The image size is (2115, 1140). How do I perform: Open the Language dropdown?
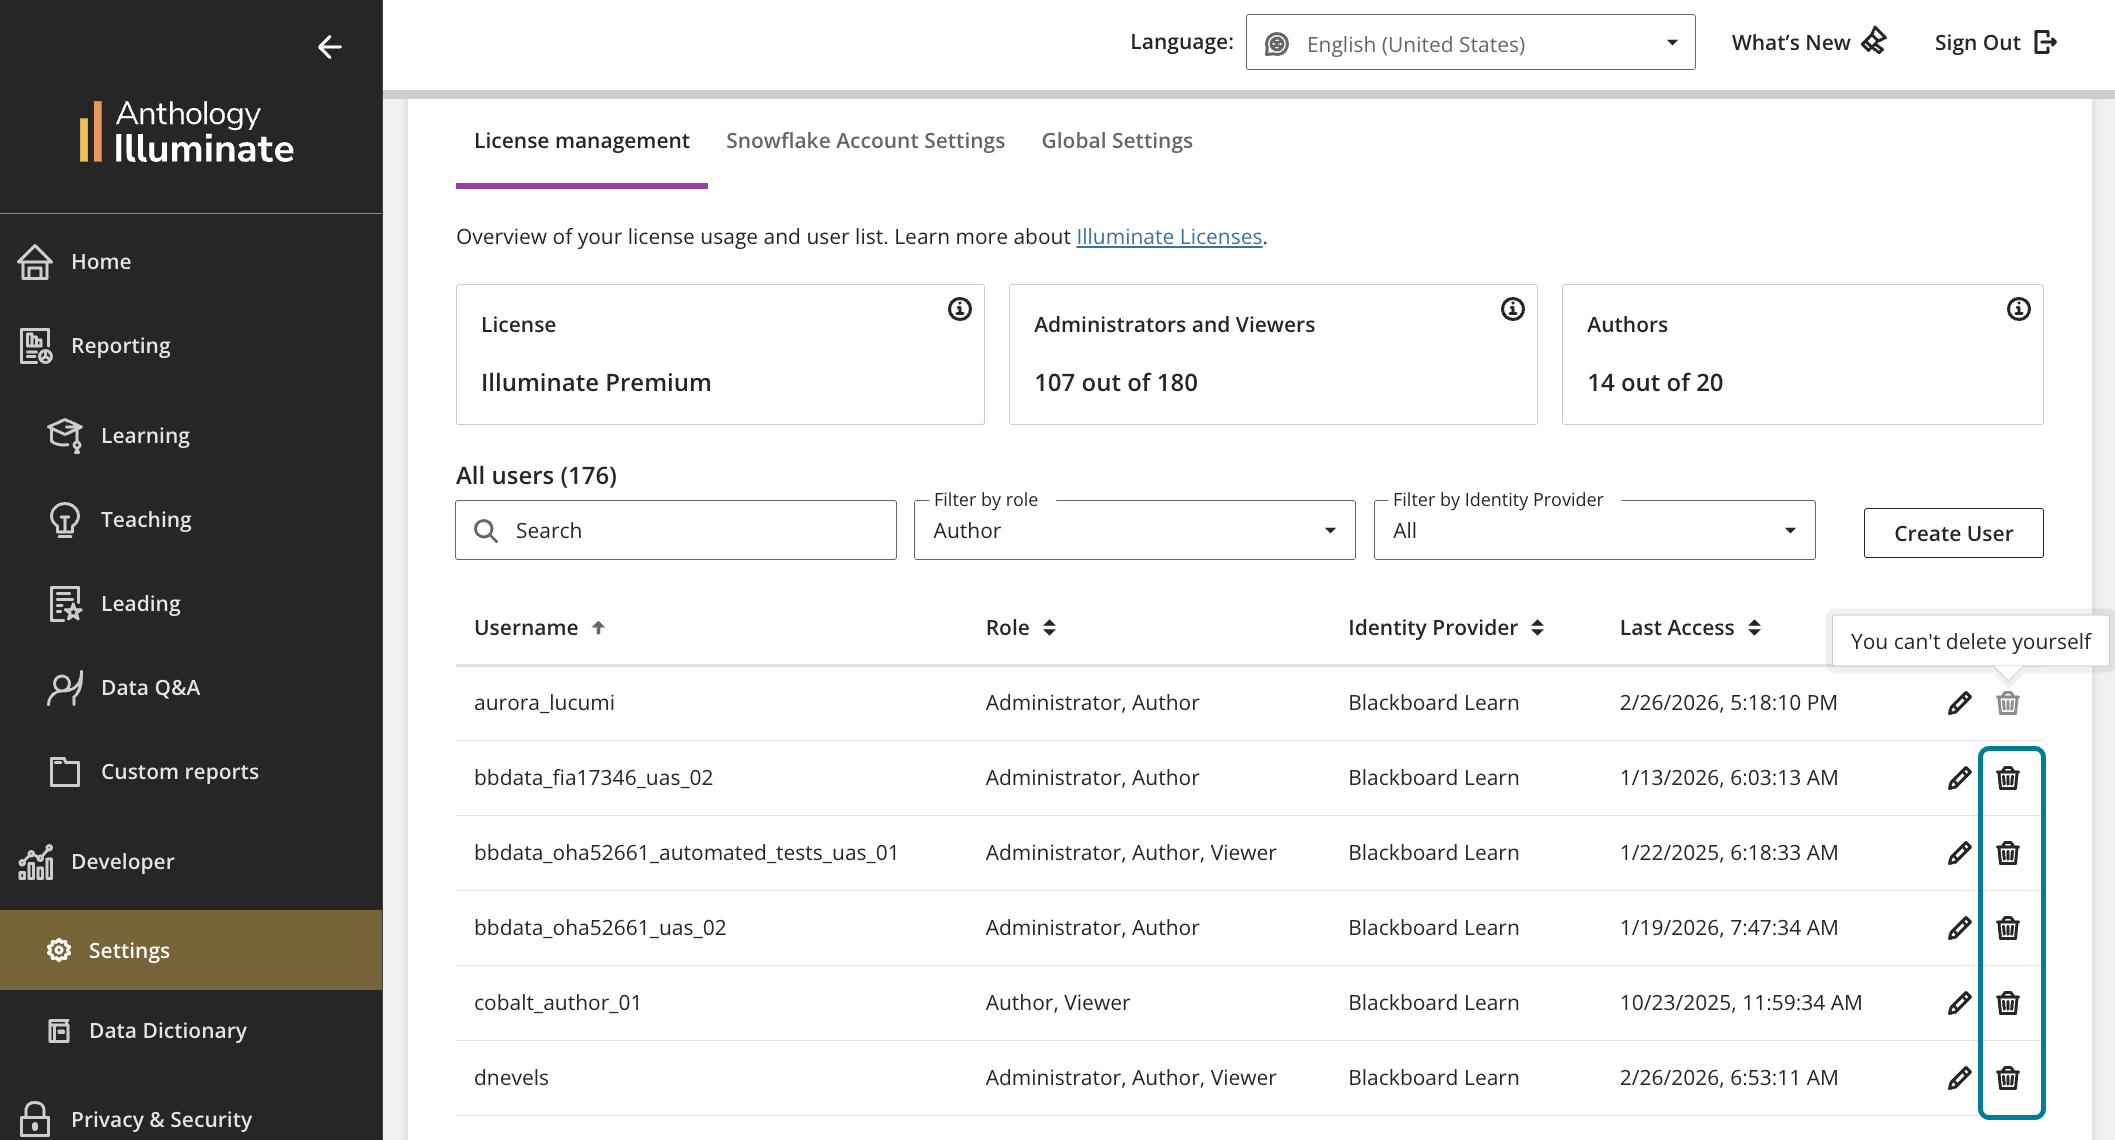pyautogui.click(x=1470, y=43)
